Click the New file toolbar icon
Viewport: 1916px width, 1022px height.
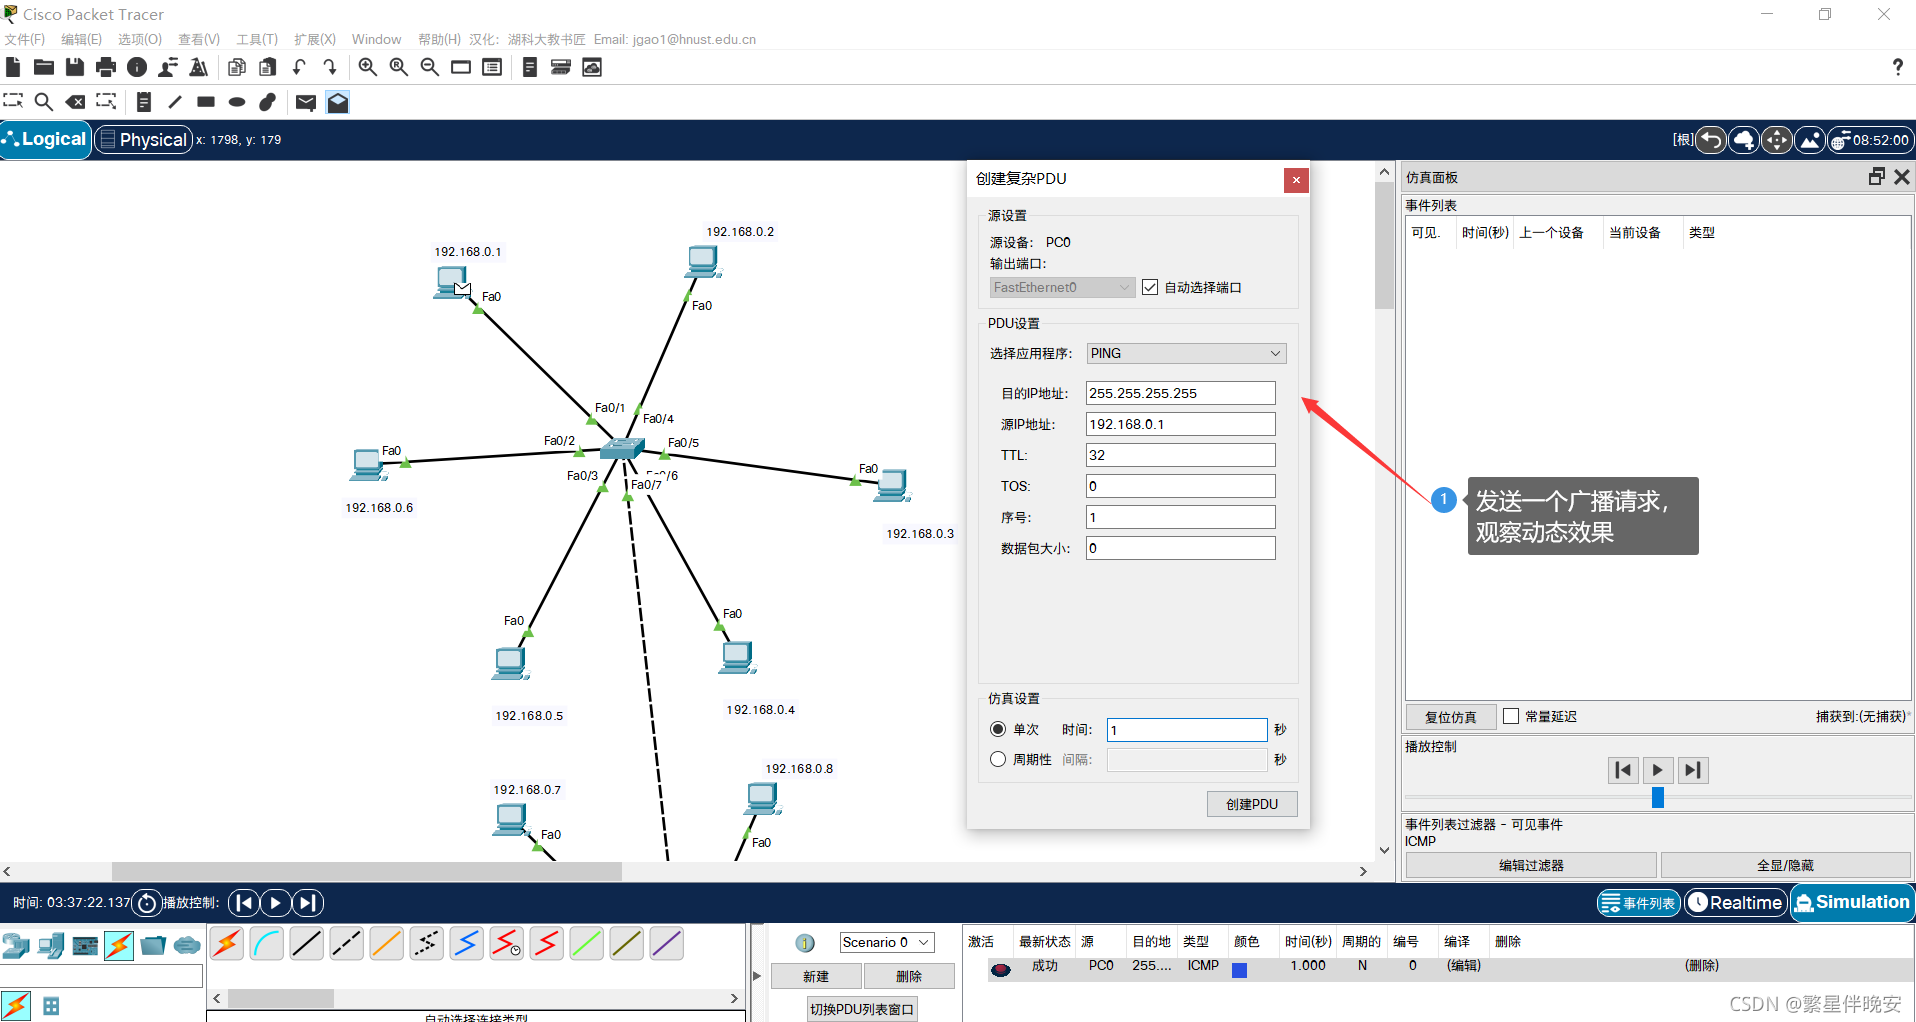pos(13,67)
